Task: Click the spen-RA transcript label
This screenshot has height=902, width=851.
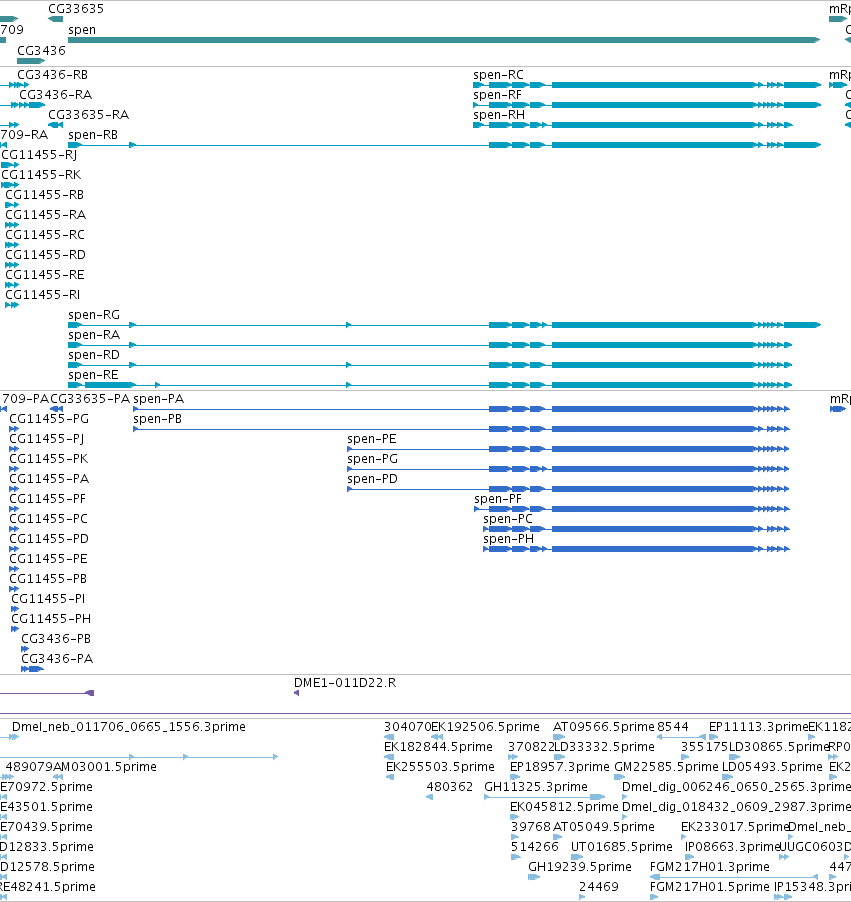Action: pyautogui.click(x=94, y=335)
